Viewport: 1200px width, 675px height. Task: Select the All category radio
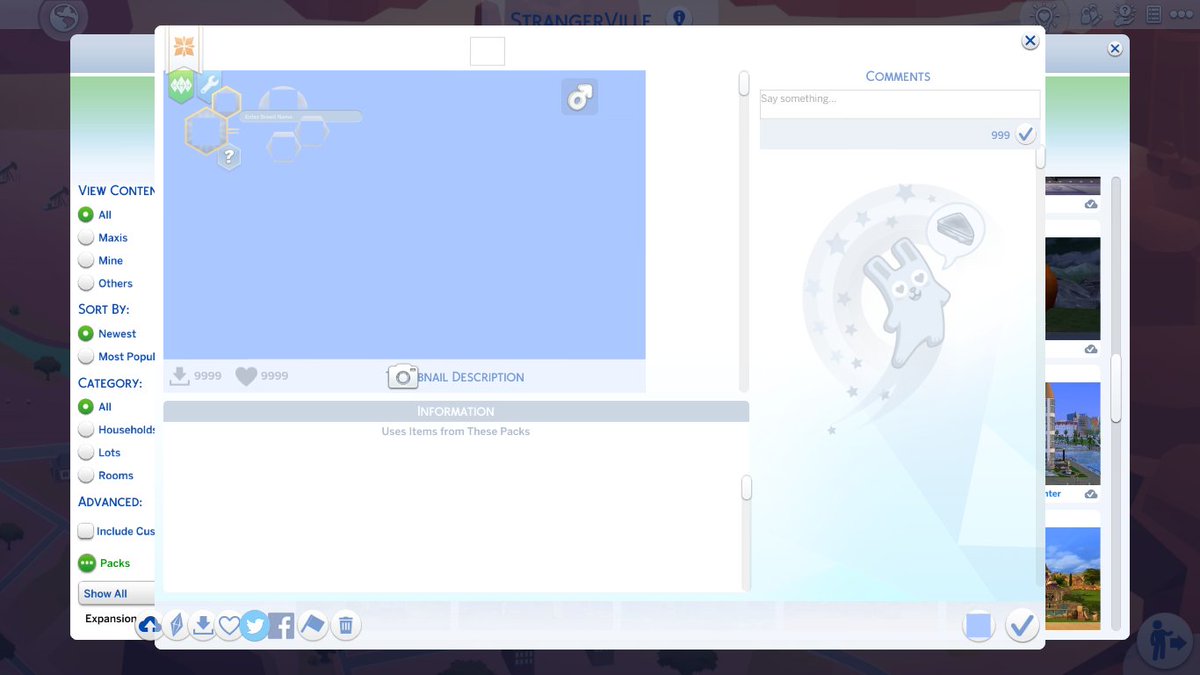point(86,406)
